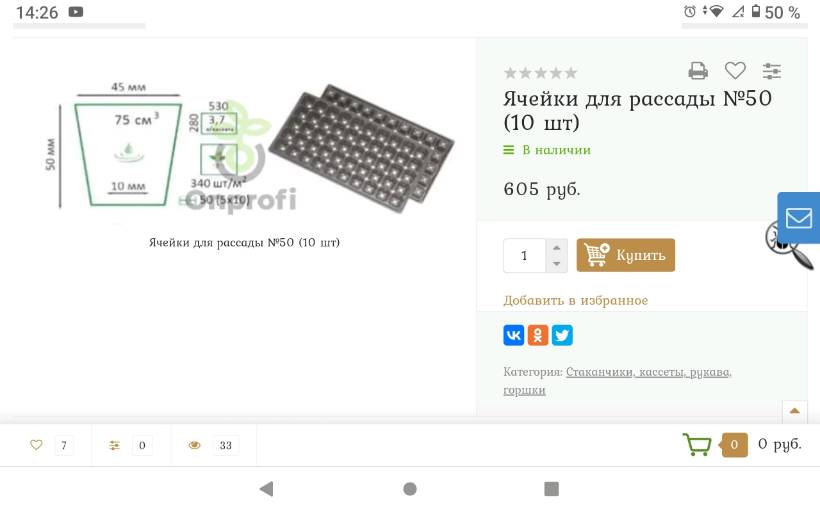
Task: Share on Odnoklassniki icon
Action: 538,335
